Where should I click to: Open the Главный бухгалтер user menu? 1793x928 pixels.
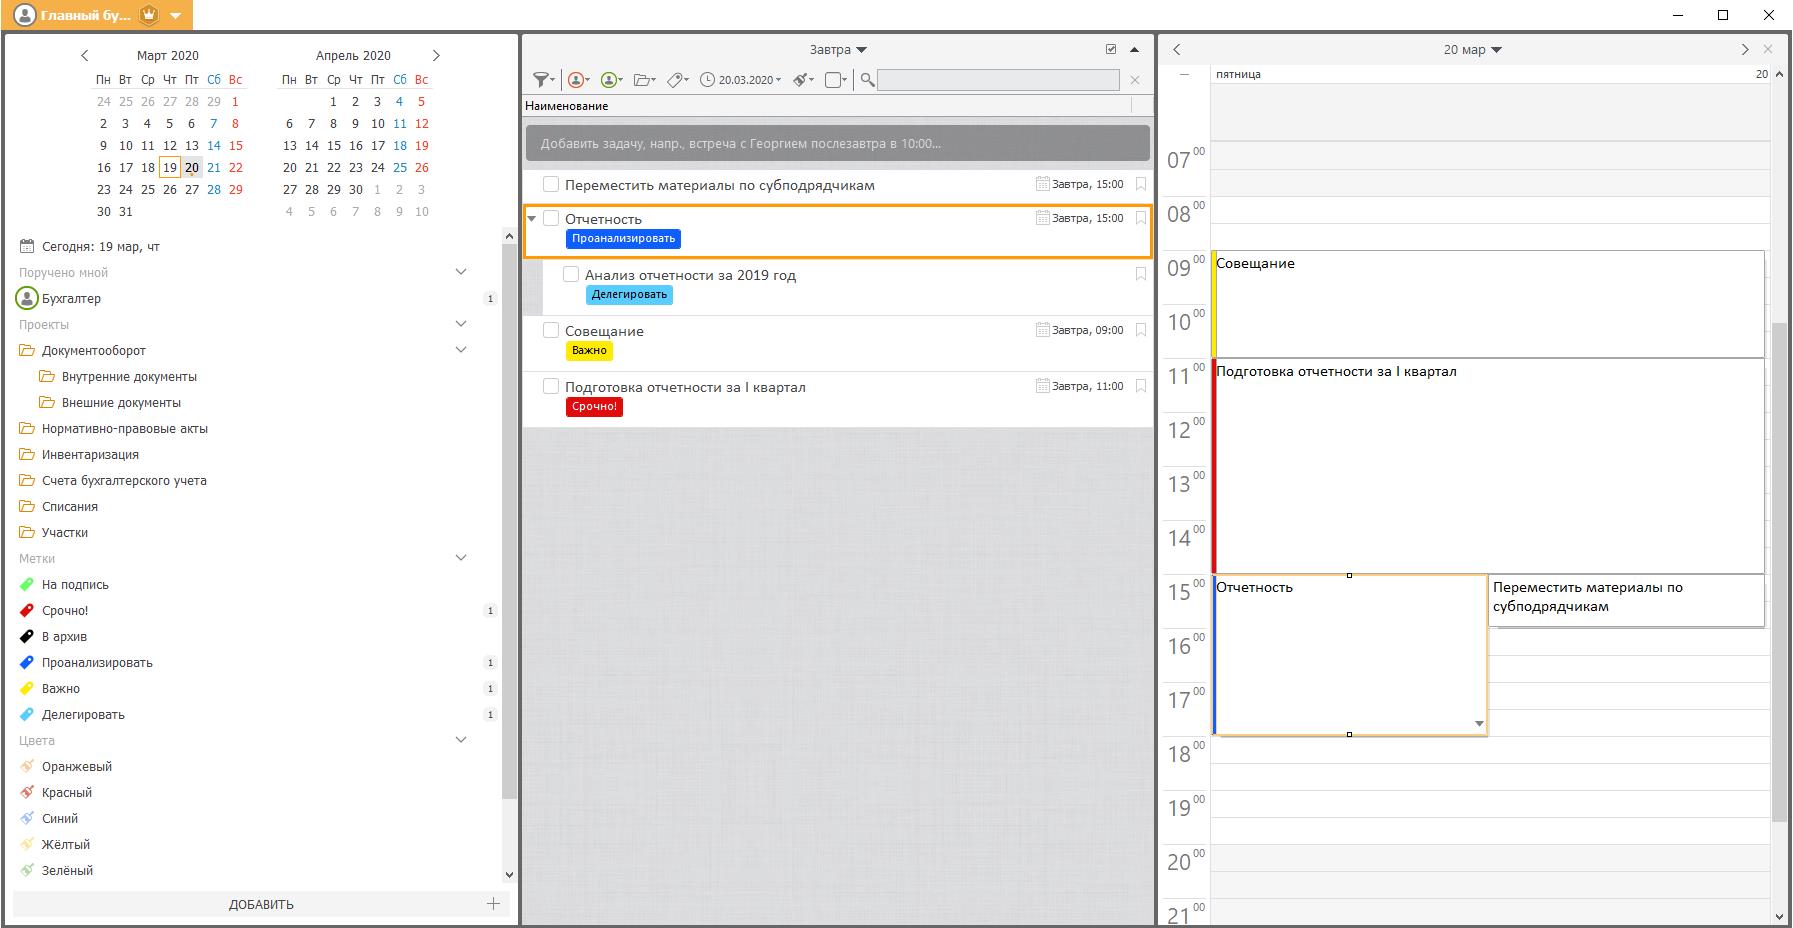(176, 16)
